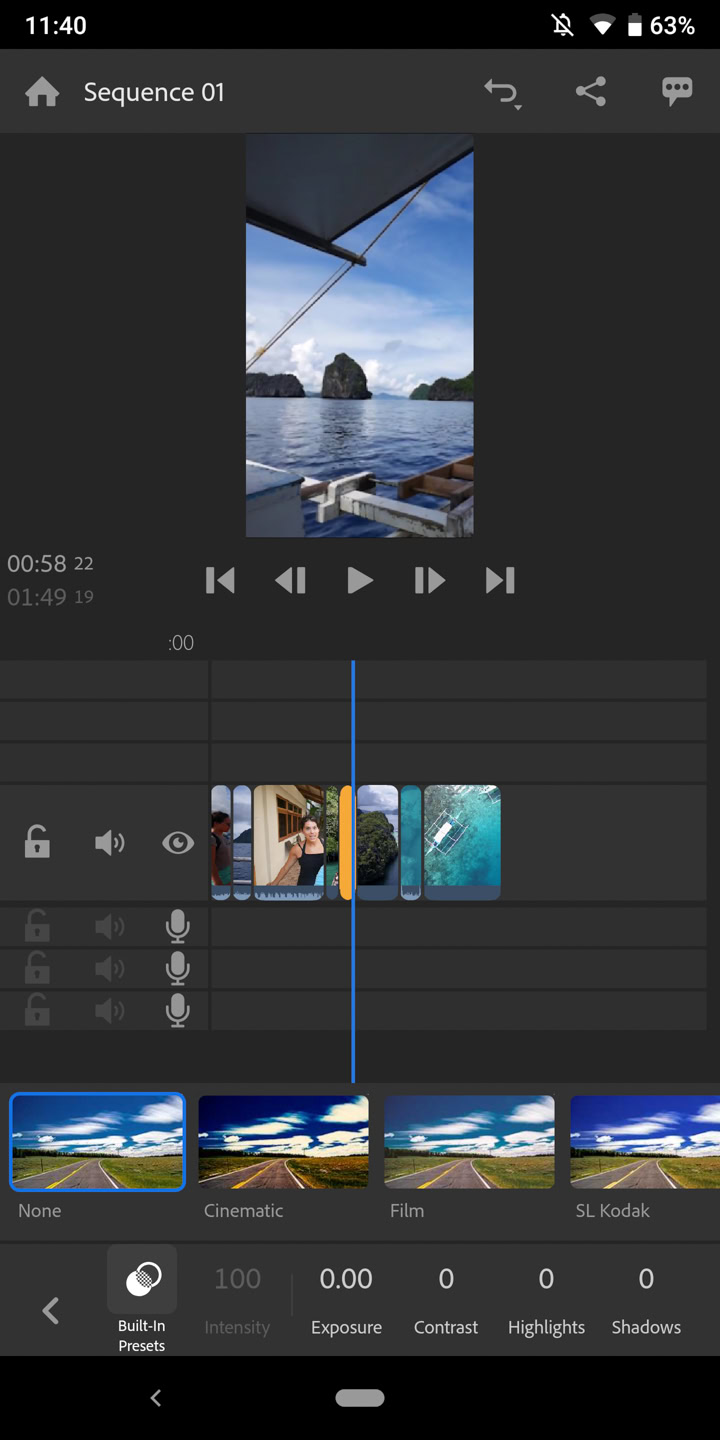Tap the Home icon

(x=42, y=93)
